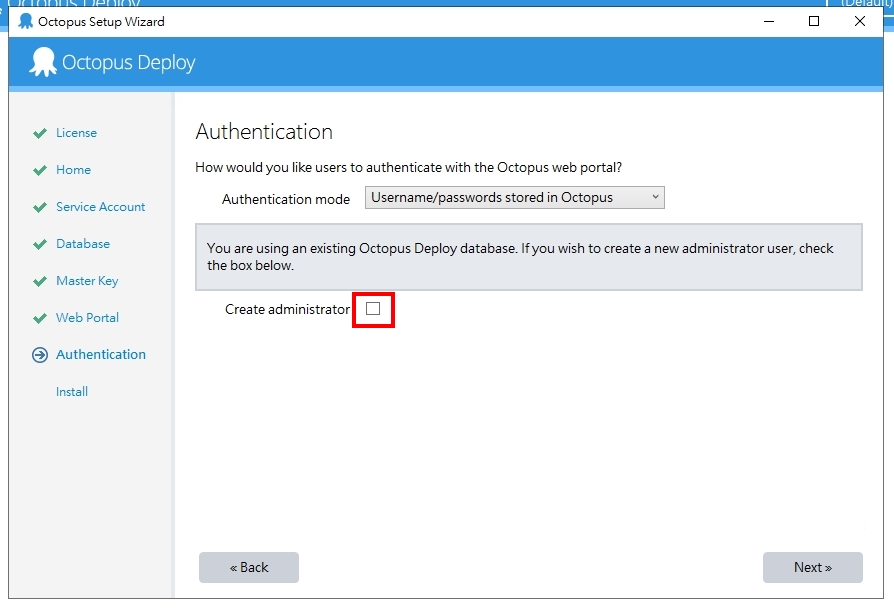The height and width of the screenshot is (608, 894).
Task: Select the Master Key step
Action: (x=87, y=281)
